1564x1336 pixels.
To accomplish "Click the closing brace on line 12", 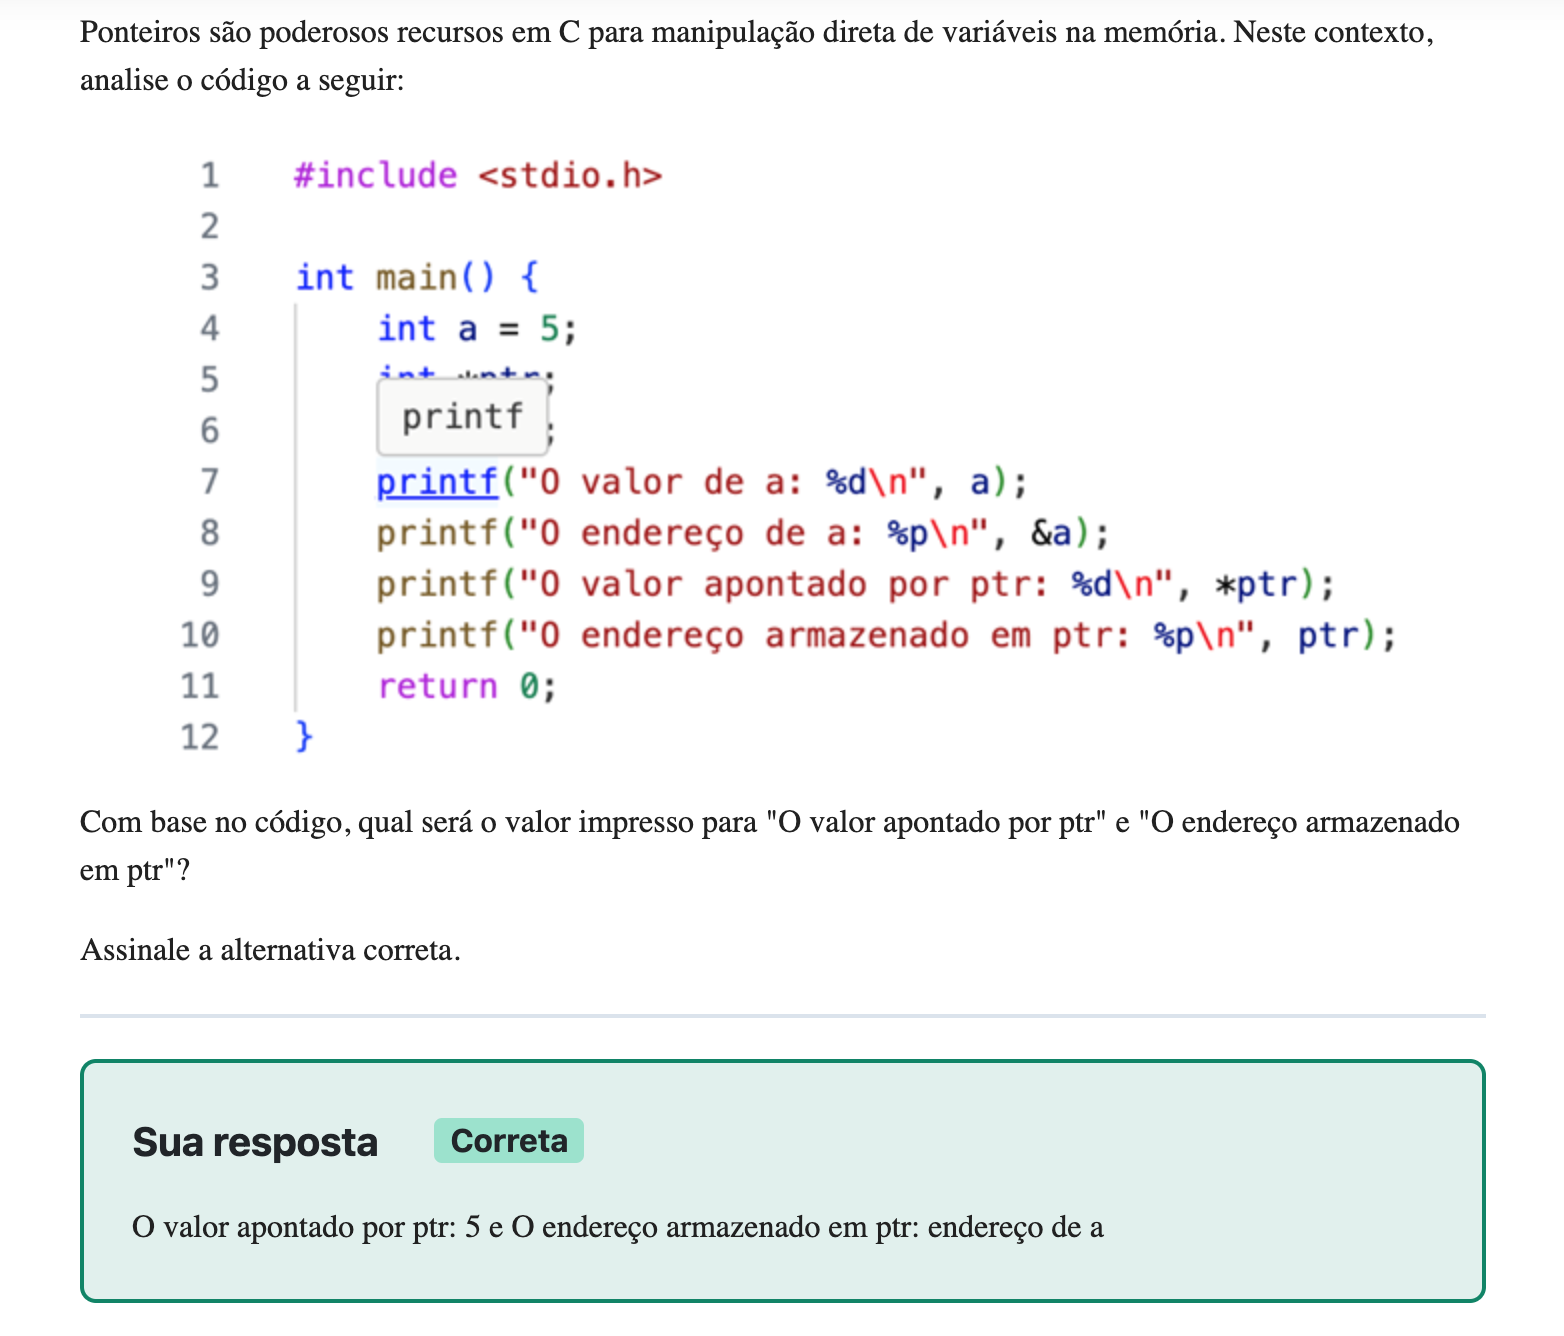I will [304, 737].
